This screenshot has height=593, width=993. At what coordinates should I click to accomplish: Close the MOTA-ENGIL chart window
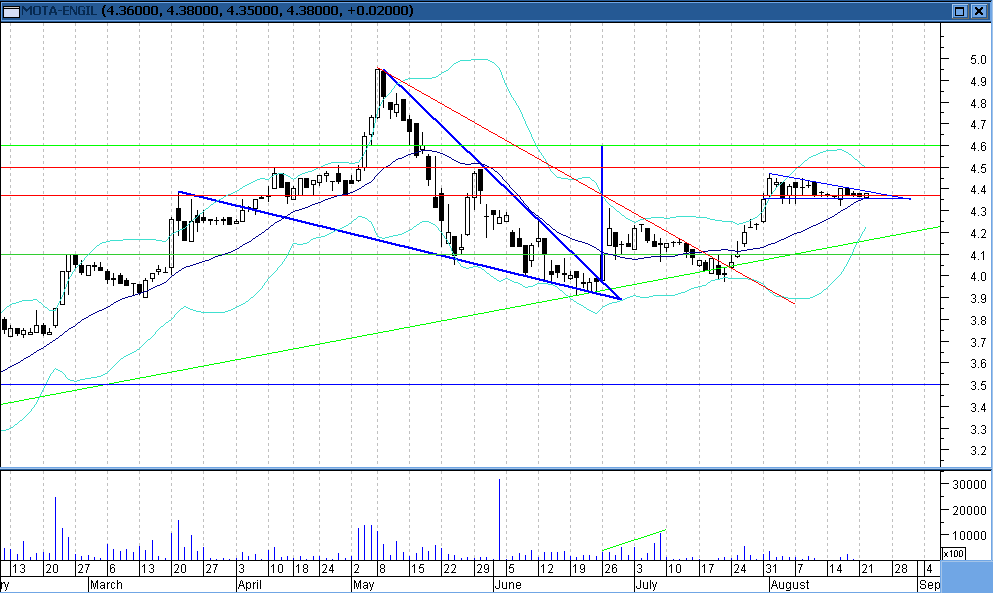click(978, 11)
